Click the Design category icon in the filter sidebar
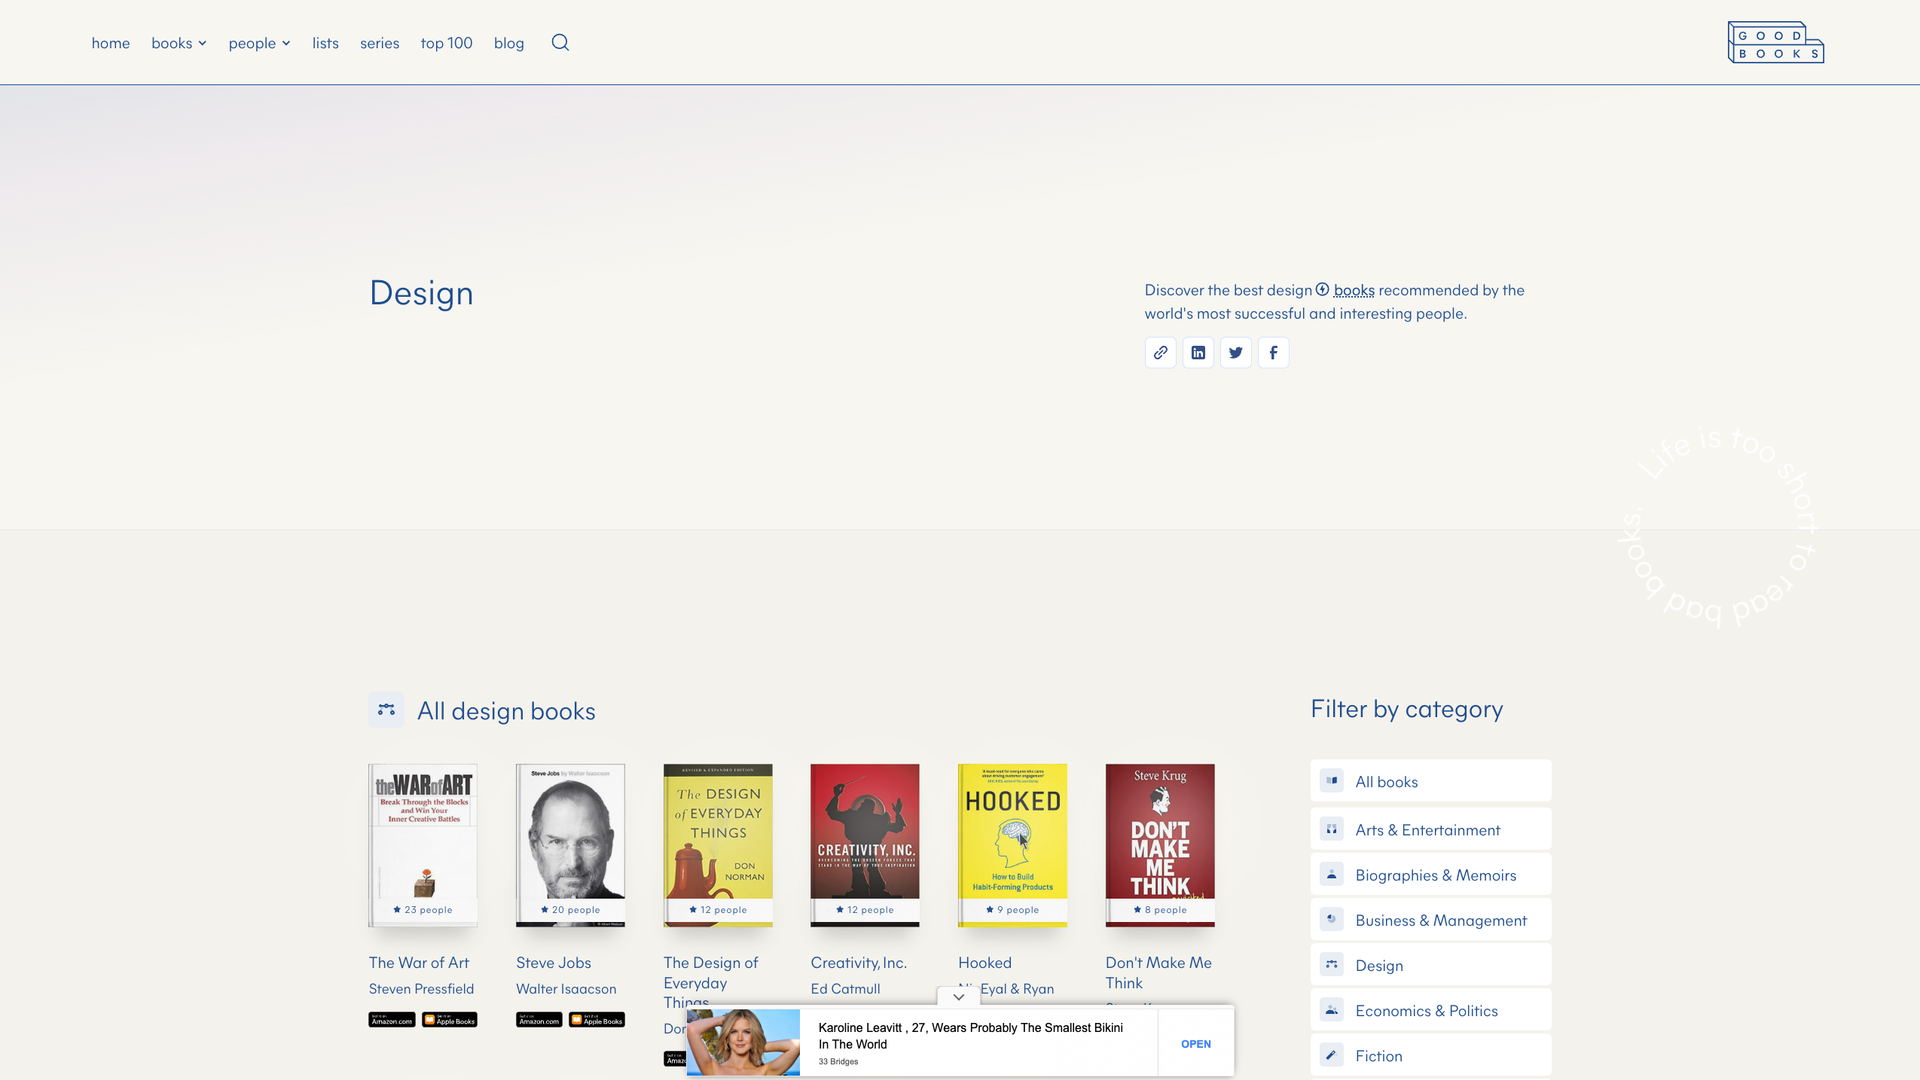This screenshot has width=1920, height=1080. tap(1331, 964)
